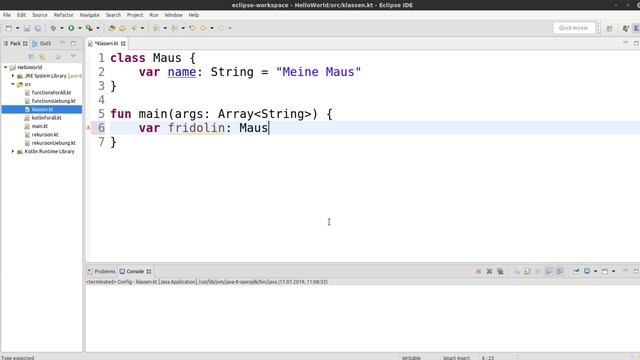Click the New Java Package icon

(111, 28)
